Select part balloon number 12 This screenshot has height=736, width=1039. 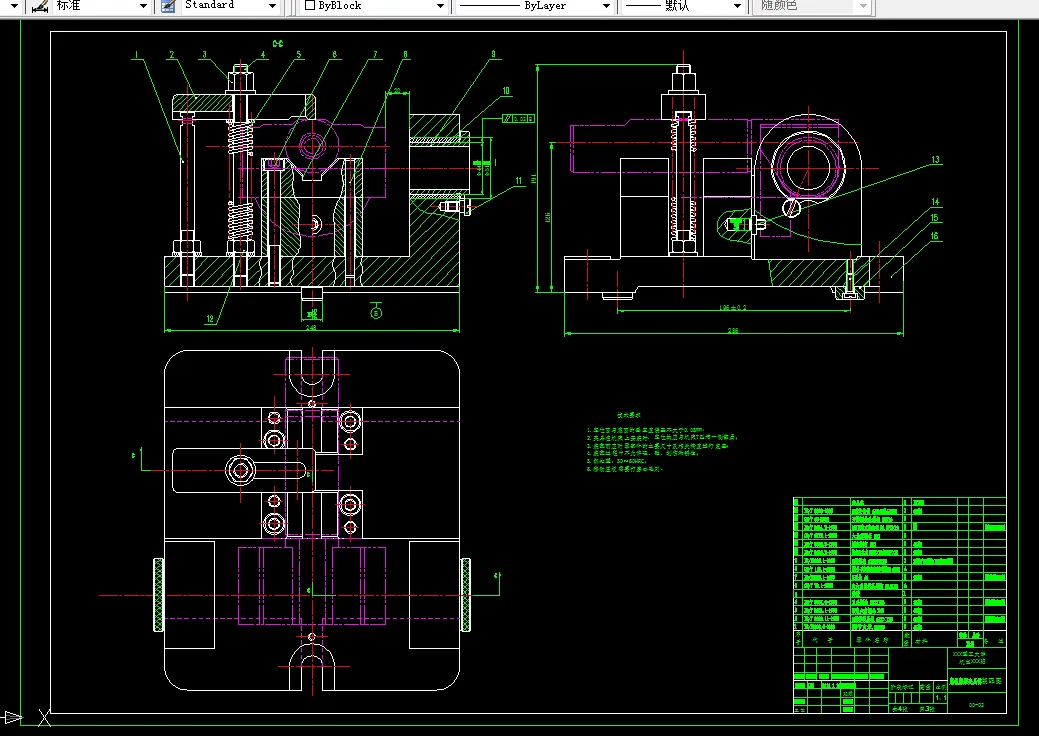(x=210, y=319)
